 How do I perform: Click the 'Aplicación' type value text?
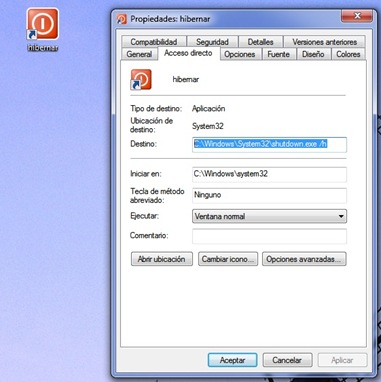[208, 108]
